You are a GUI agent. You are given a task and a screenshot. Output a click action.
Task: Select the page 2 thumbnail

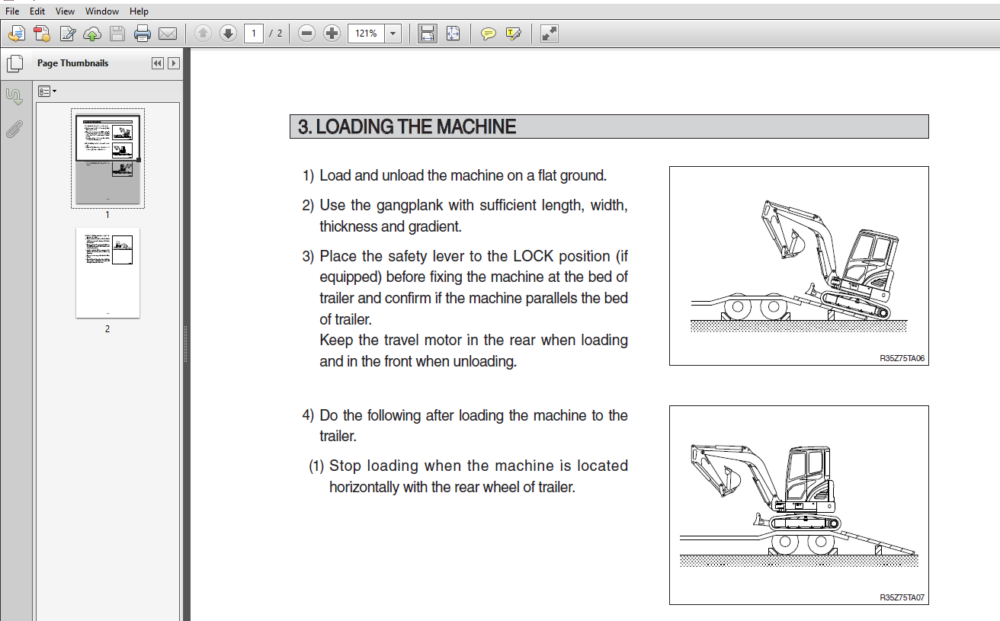[107, 273]
